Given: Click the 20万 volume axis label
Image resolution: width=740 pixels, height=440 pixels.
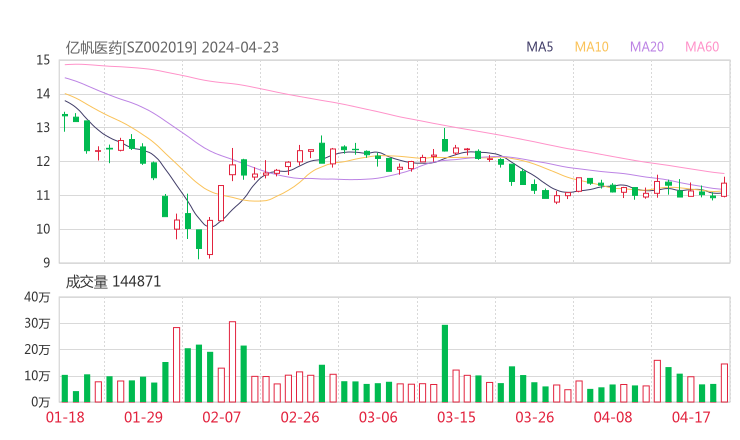Looking at the screenshot, I should (37, 350).
